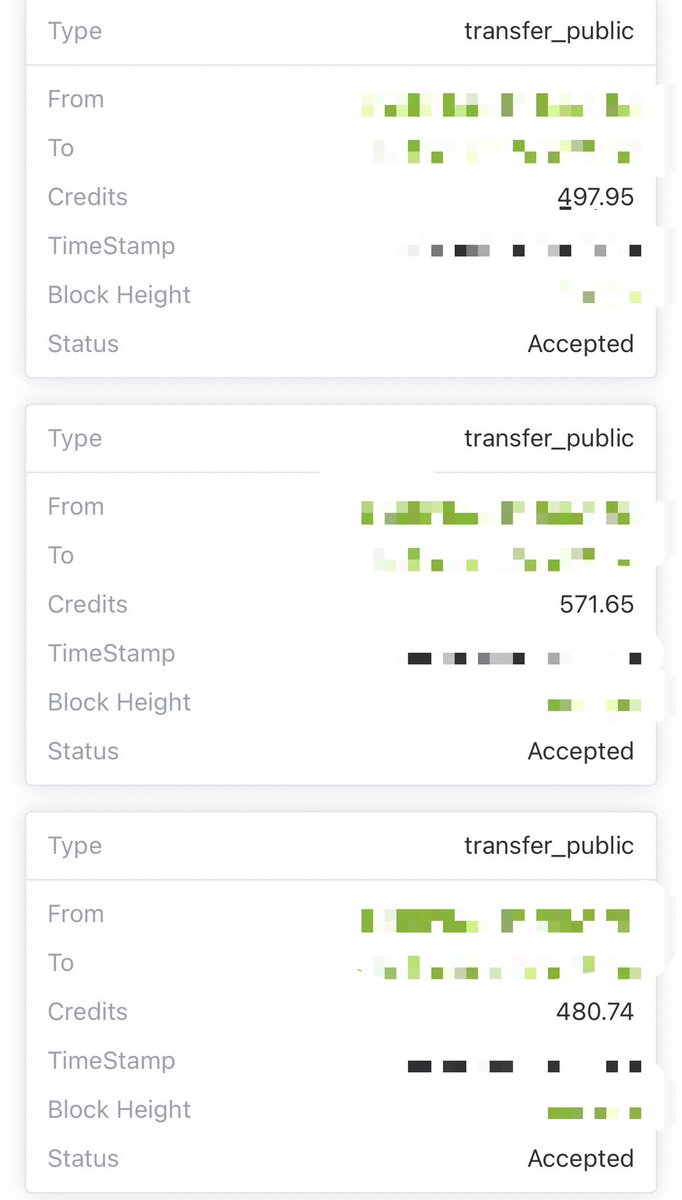The width and height of the screenshot is (682, 1200).
Task: Click transfer_public type in the last card
Action: pyautogui.click(x=549, y=845)
